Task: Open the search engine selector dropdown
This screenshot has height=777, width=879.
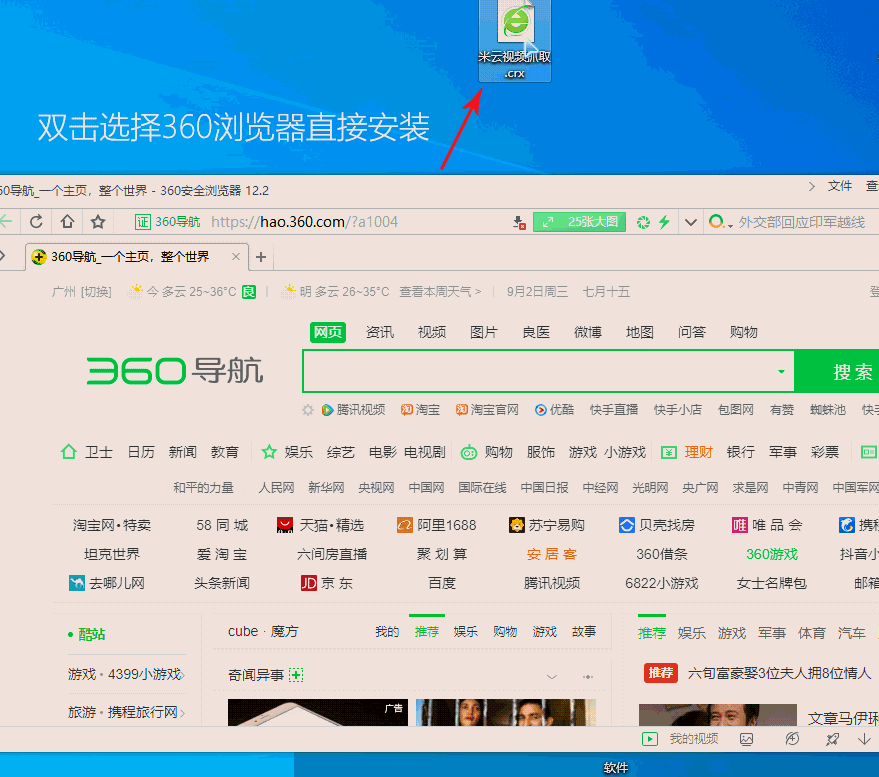Action: [x=720, y=223]
